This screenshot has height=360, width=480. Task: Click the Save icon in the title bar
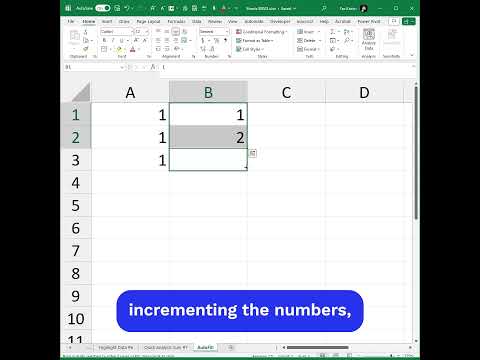pos(117,8)
